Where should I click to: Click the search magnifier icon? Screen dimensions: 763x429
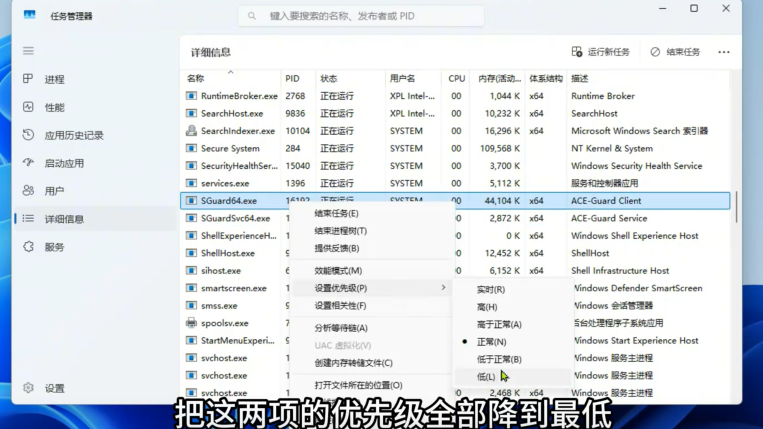[x=252, y=16]
